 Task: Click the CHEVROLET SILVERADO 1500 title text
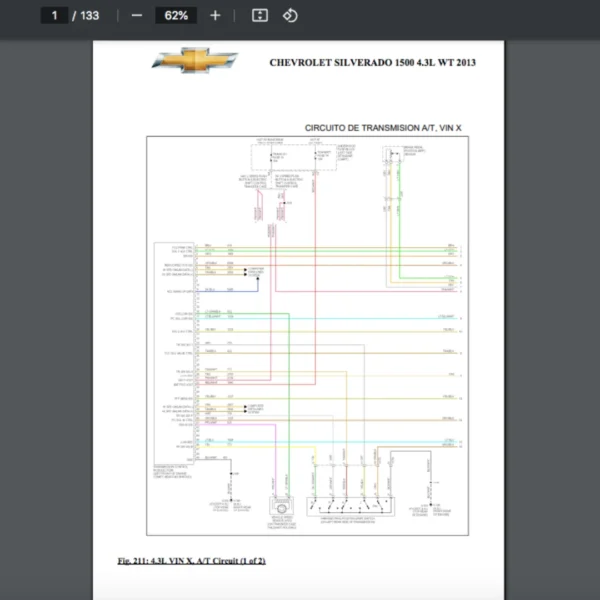click(x=372, y=62)
